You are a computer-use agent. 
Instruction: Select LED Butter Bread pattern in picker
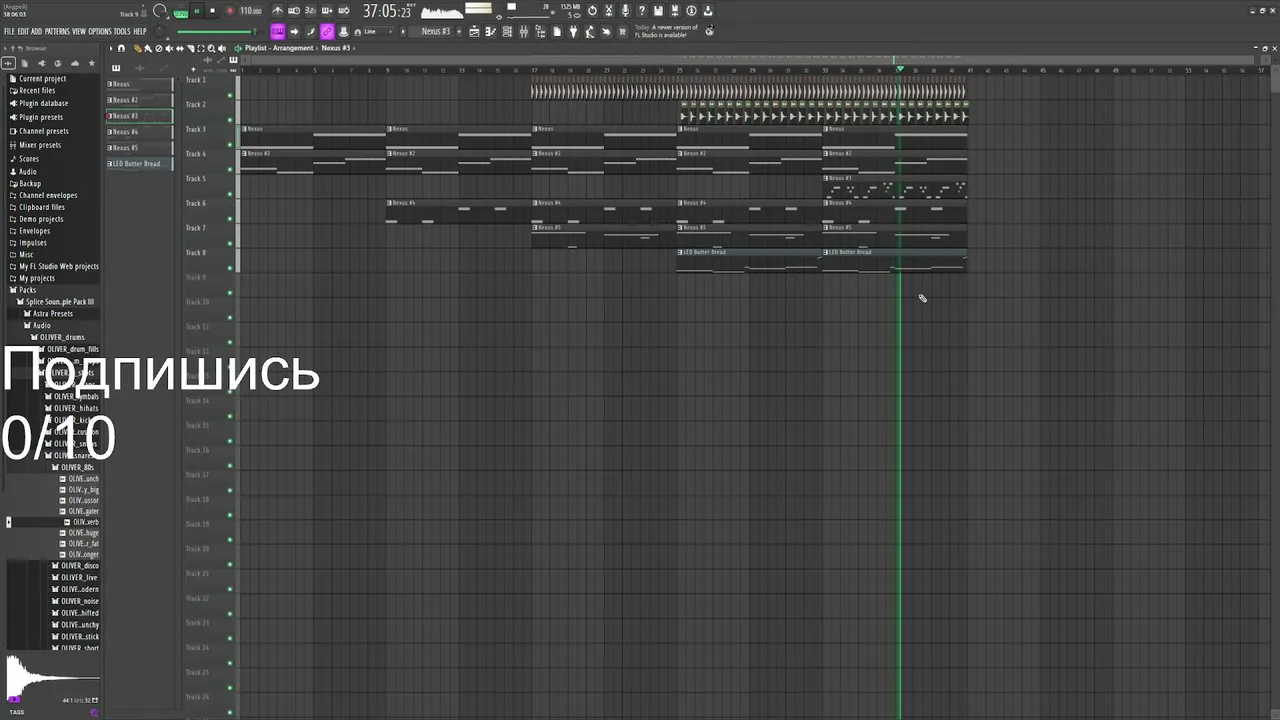(x=139, y=164)
